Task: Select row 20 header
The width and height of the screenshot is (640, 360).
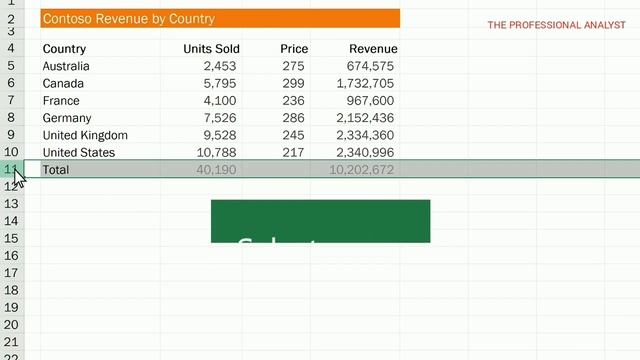Action: pyautogui.click(x=12, y=324)
